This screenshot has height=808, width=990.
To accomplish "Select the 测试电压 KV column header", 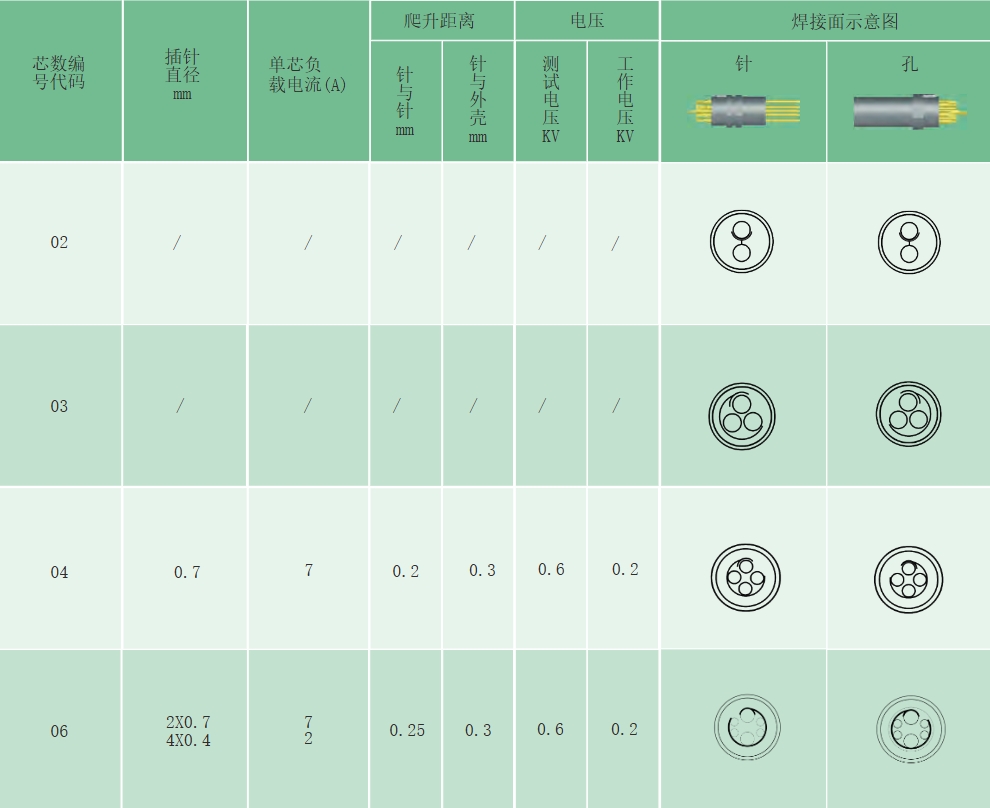I will point(551,100).
